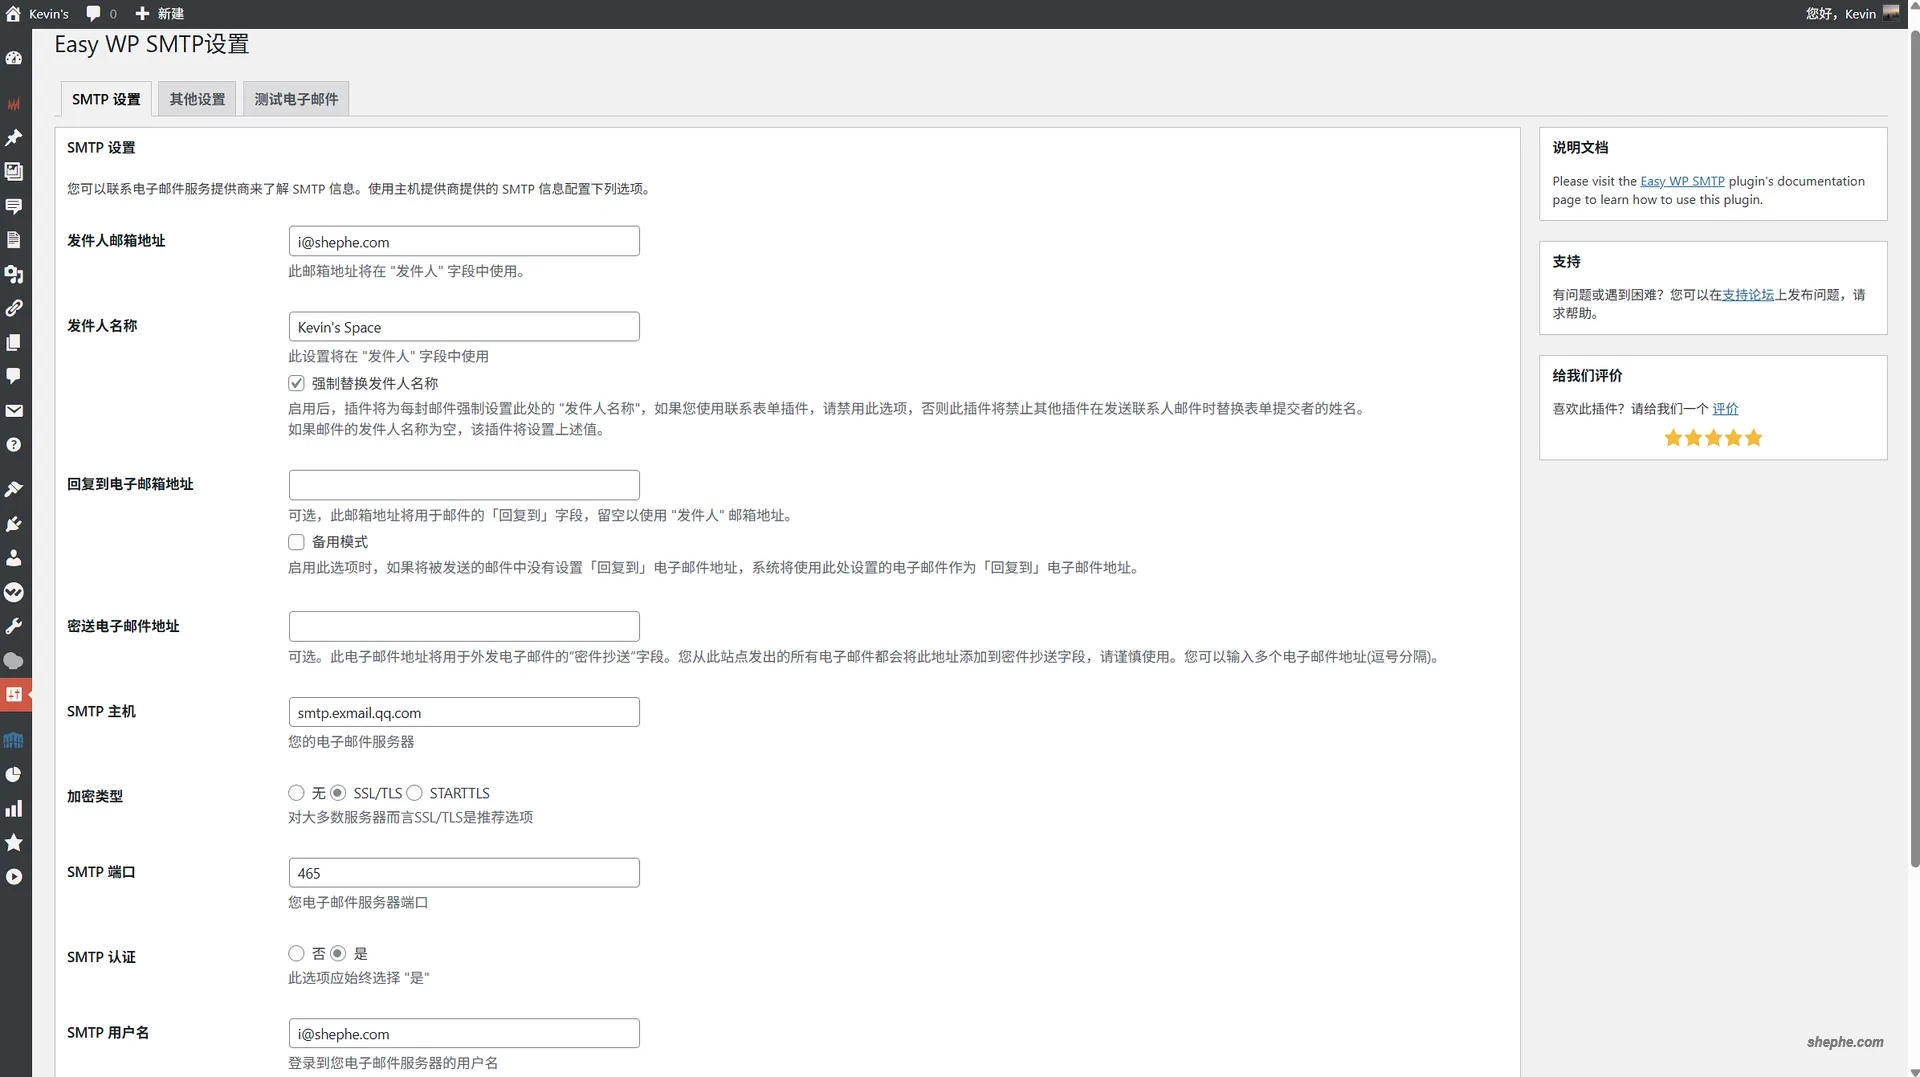Switch to the 测试电子邮件 tab
1920x1077 pixels.
point(296,99)
